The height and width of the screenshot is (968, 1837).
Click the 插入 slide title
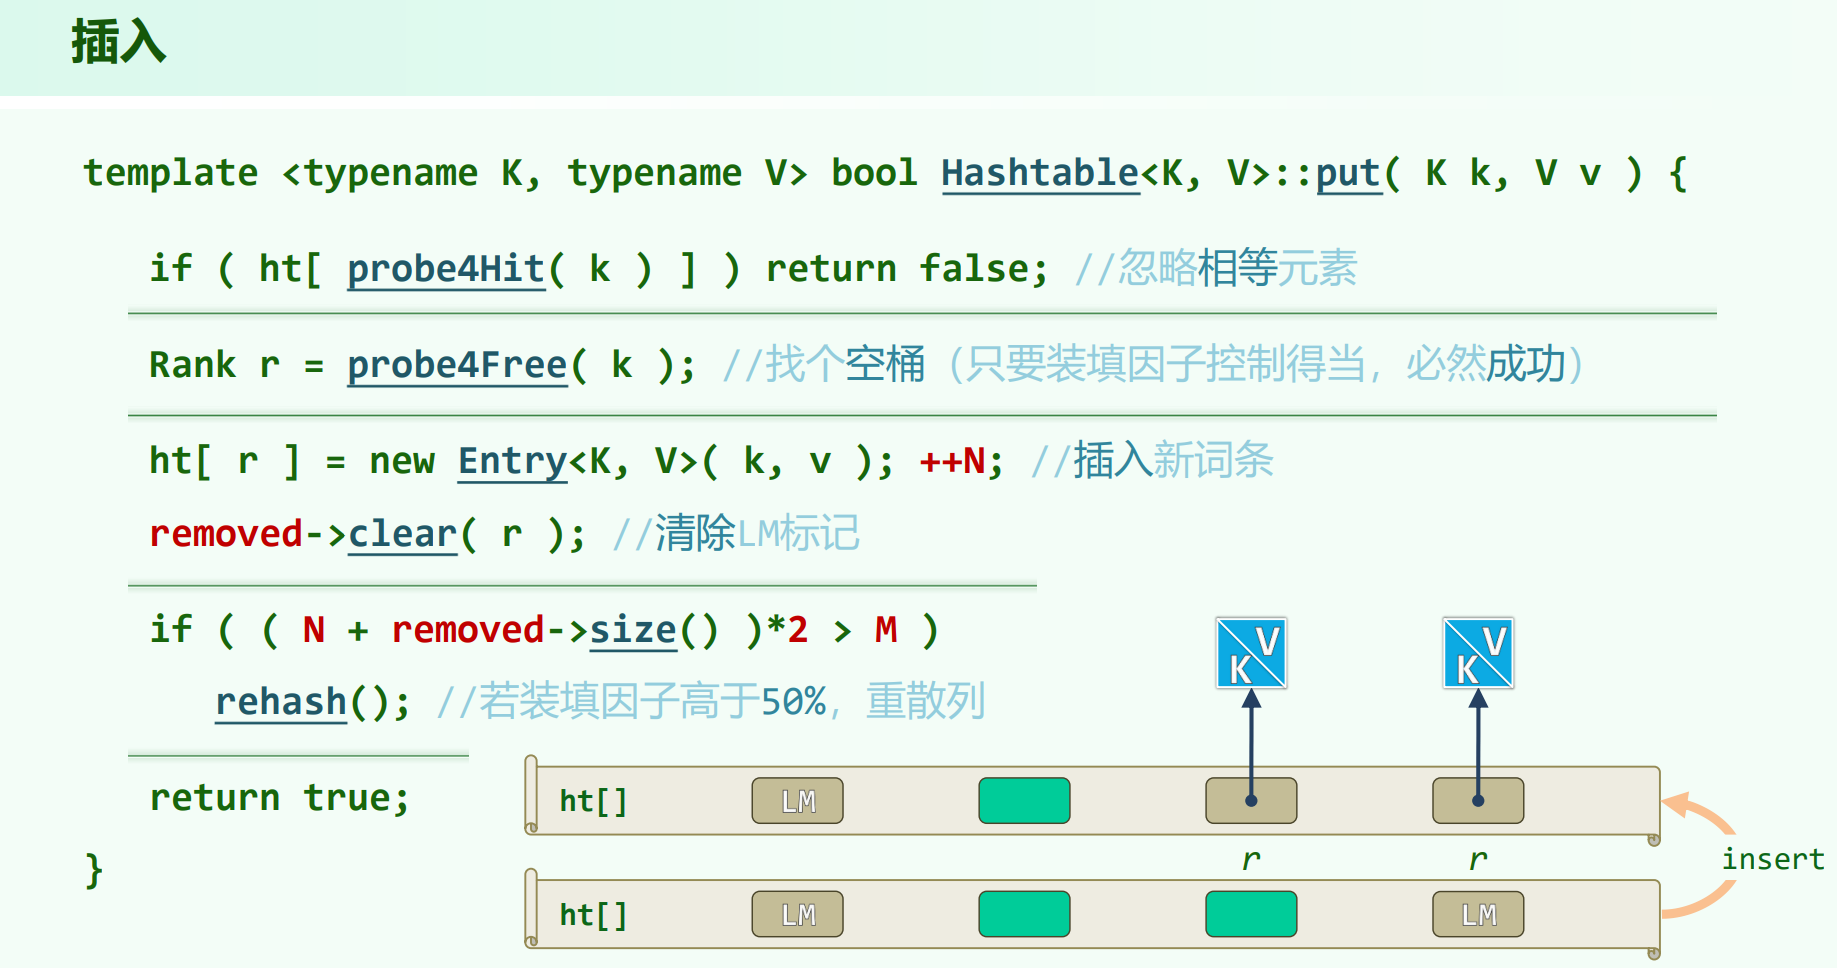click(x=118, y=43)
